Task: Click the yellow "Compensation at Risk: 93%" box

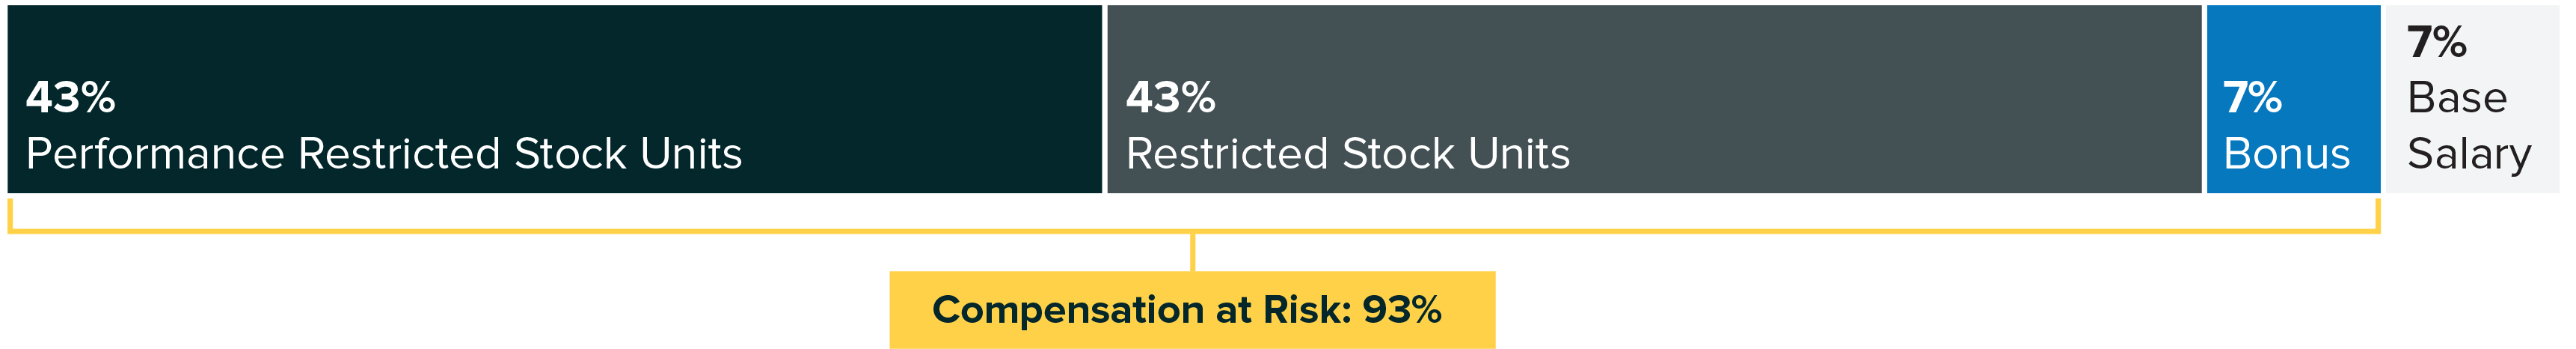Action: coord(1192,335)
